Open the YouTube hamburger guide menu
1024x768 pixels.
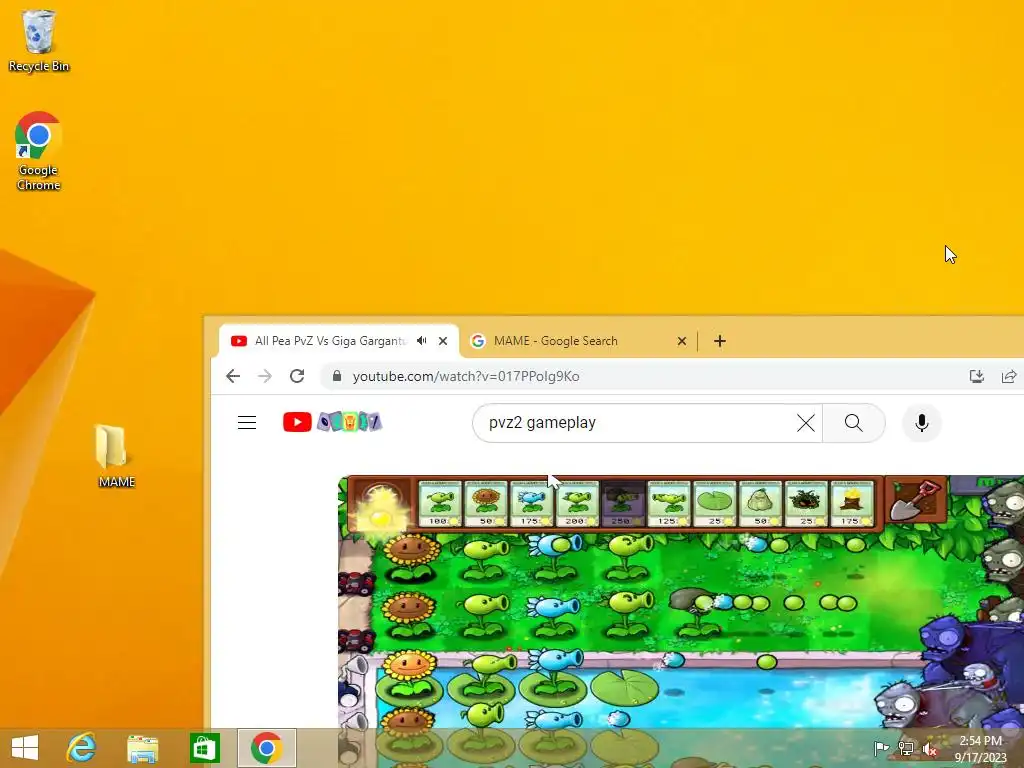click(247, 423)
